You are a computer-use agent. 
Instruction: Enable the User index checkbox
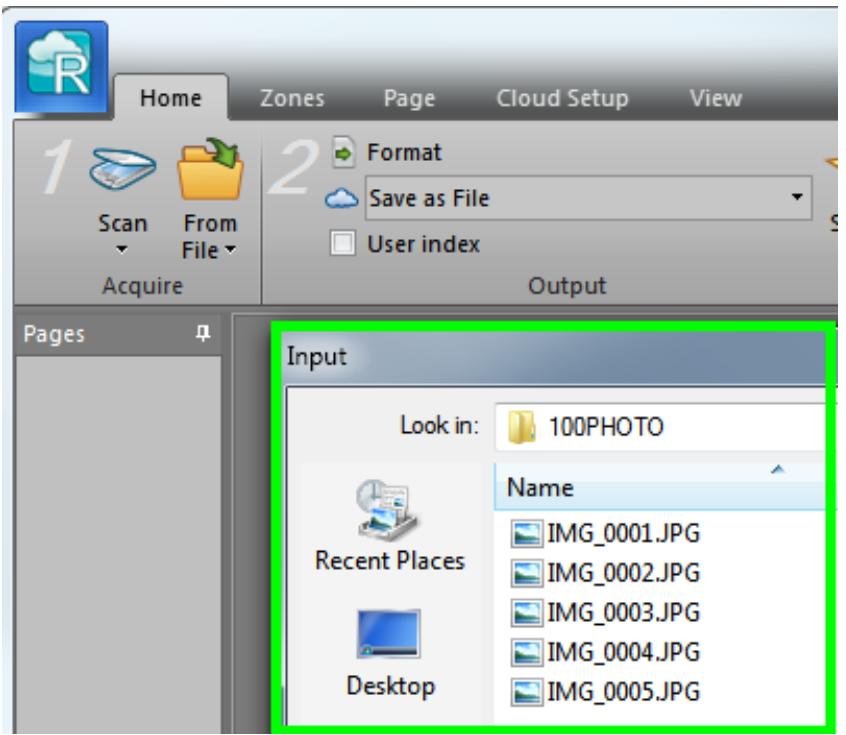(x=343, y=243)
